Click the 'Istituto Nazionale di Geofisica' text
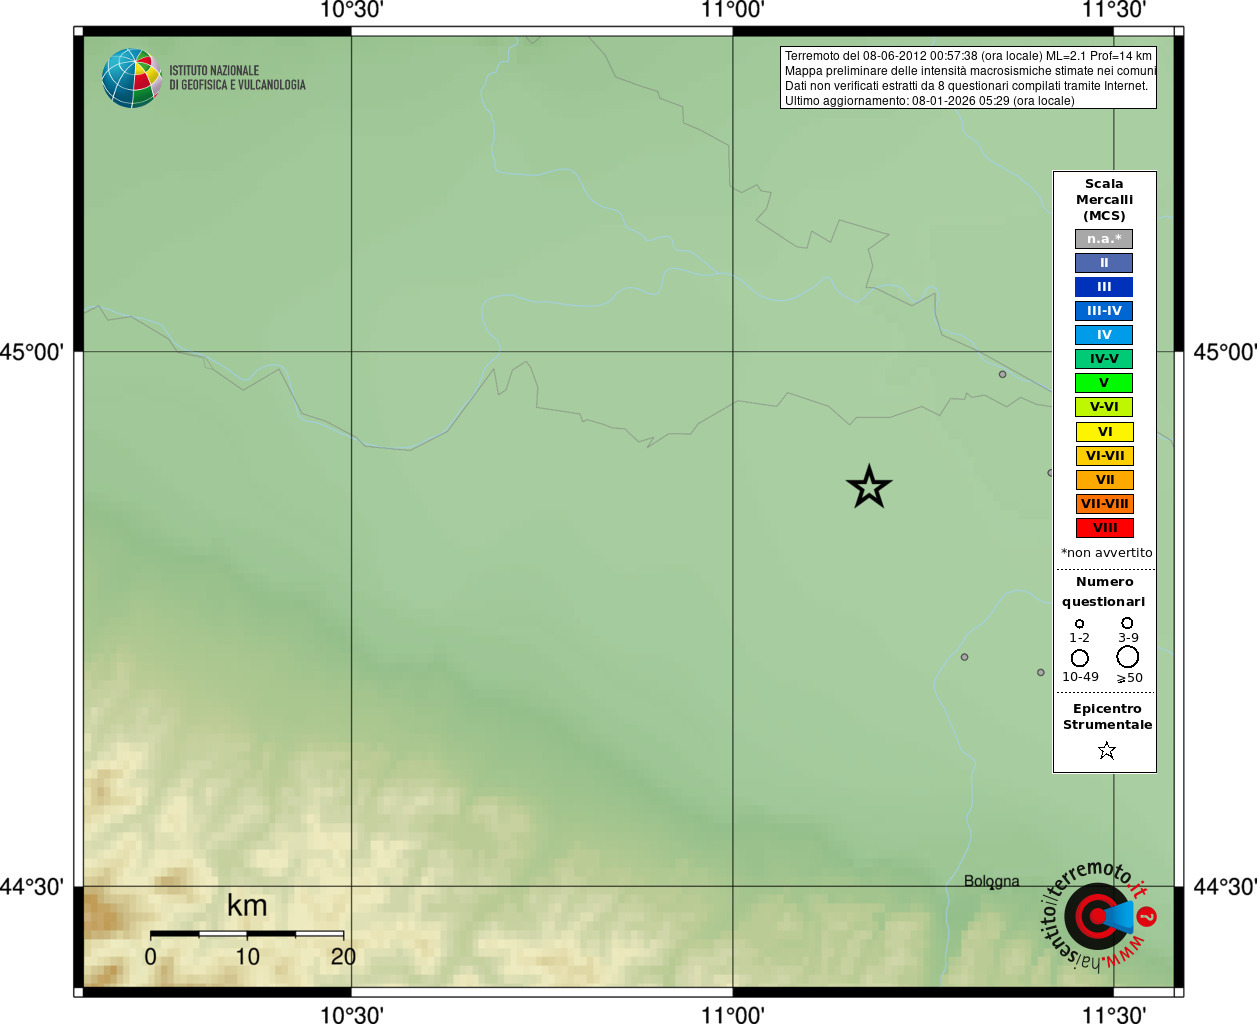The width and height of the screenshot is (1257, 1024). point(237,78)
